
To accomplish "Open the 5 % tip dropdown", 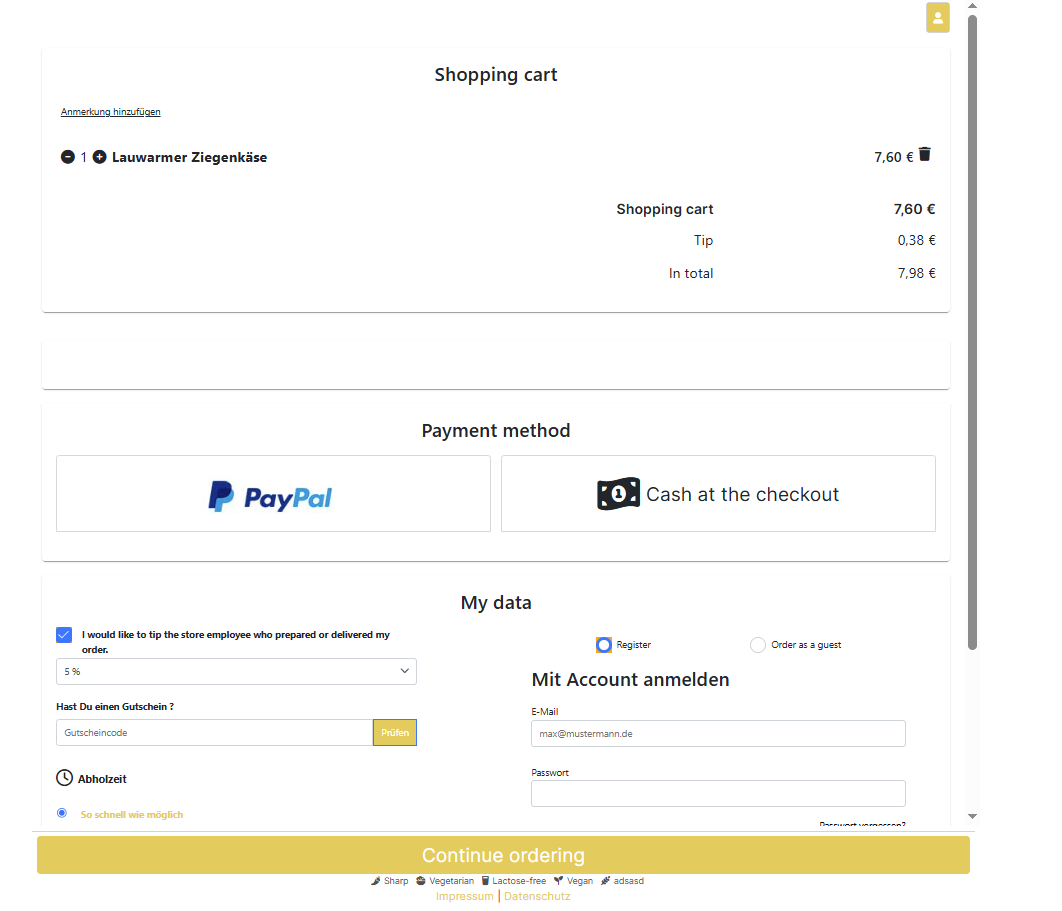I will [x=236, y=671].
